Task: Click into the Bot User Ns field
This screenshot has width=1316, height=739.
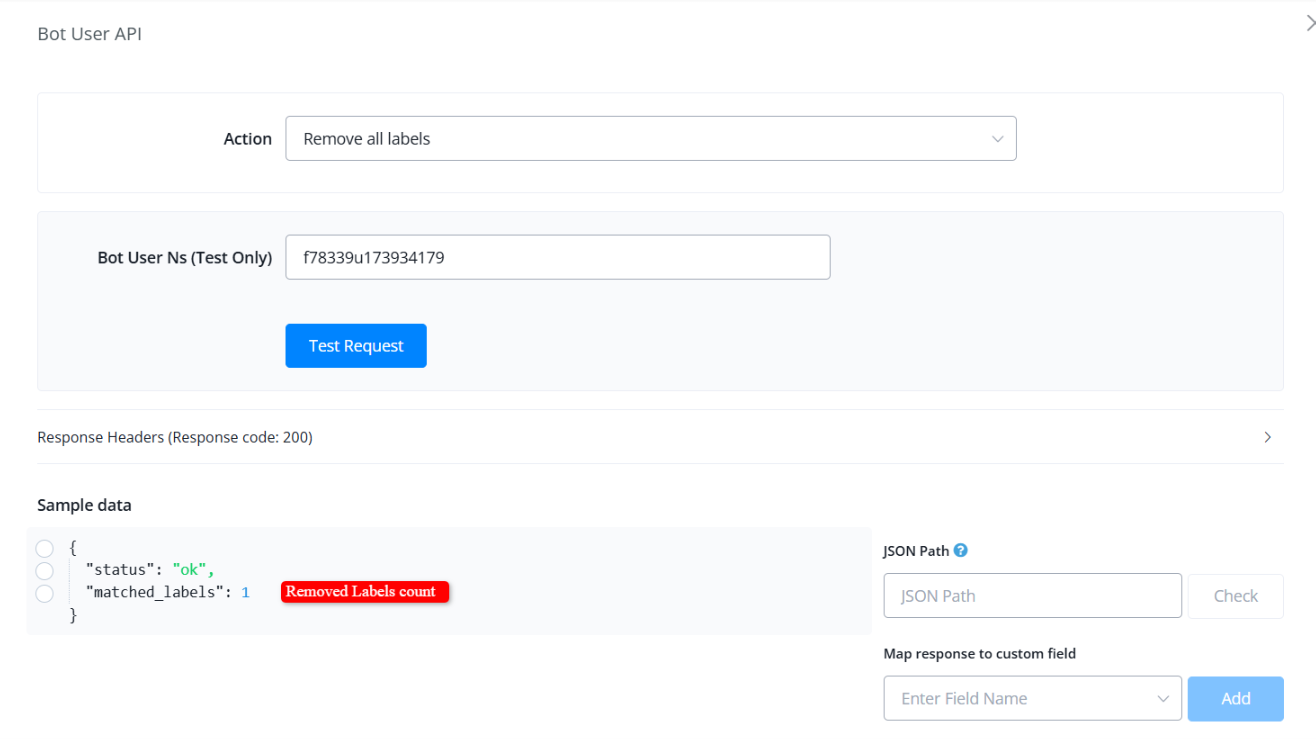Action: (x=557, y=257)
